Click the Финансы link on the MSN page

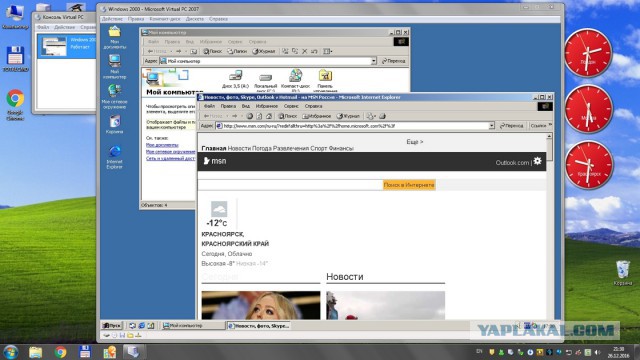tap(341, 149)
